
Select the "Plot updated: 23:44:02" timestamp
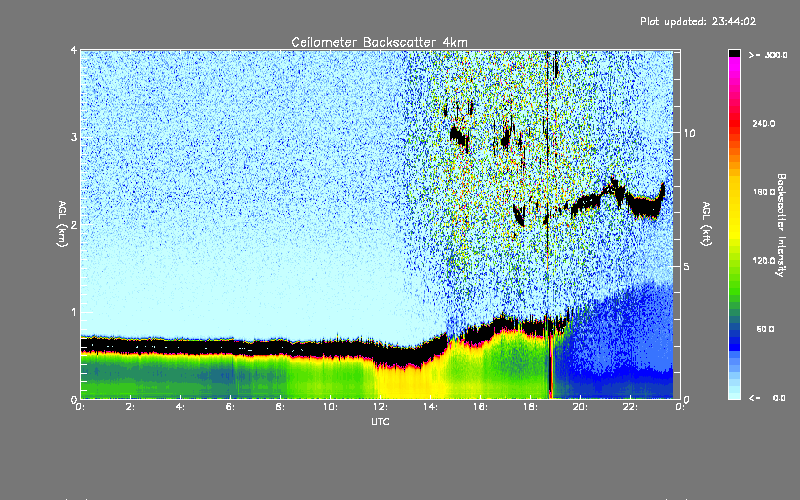point(698,21)
